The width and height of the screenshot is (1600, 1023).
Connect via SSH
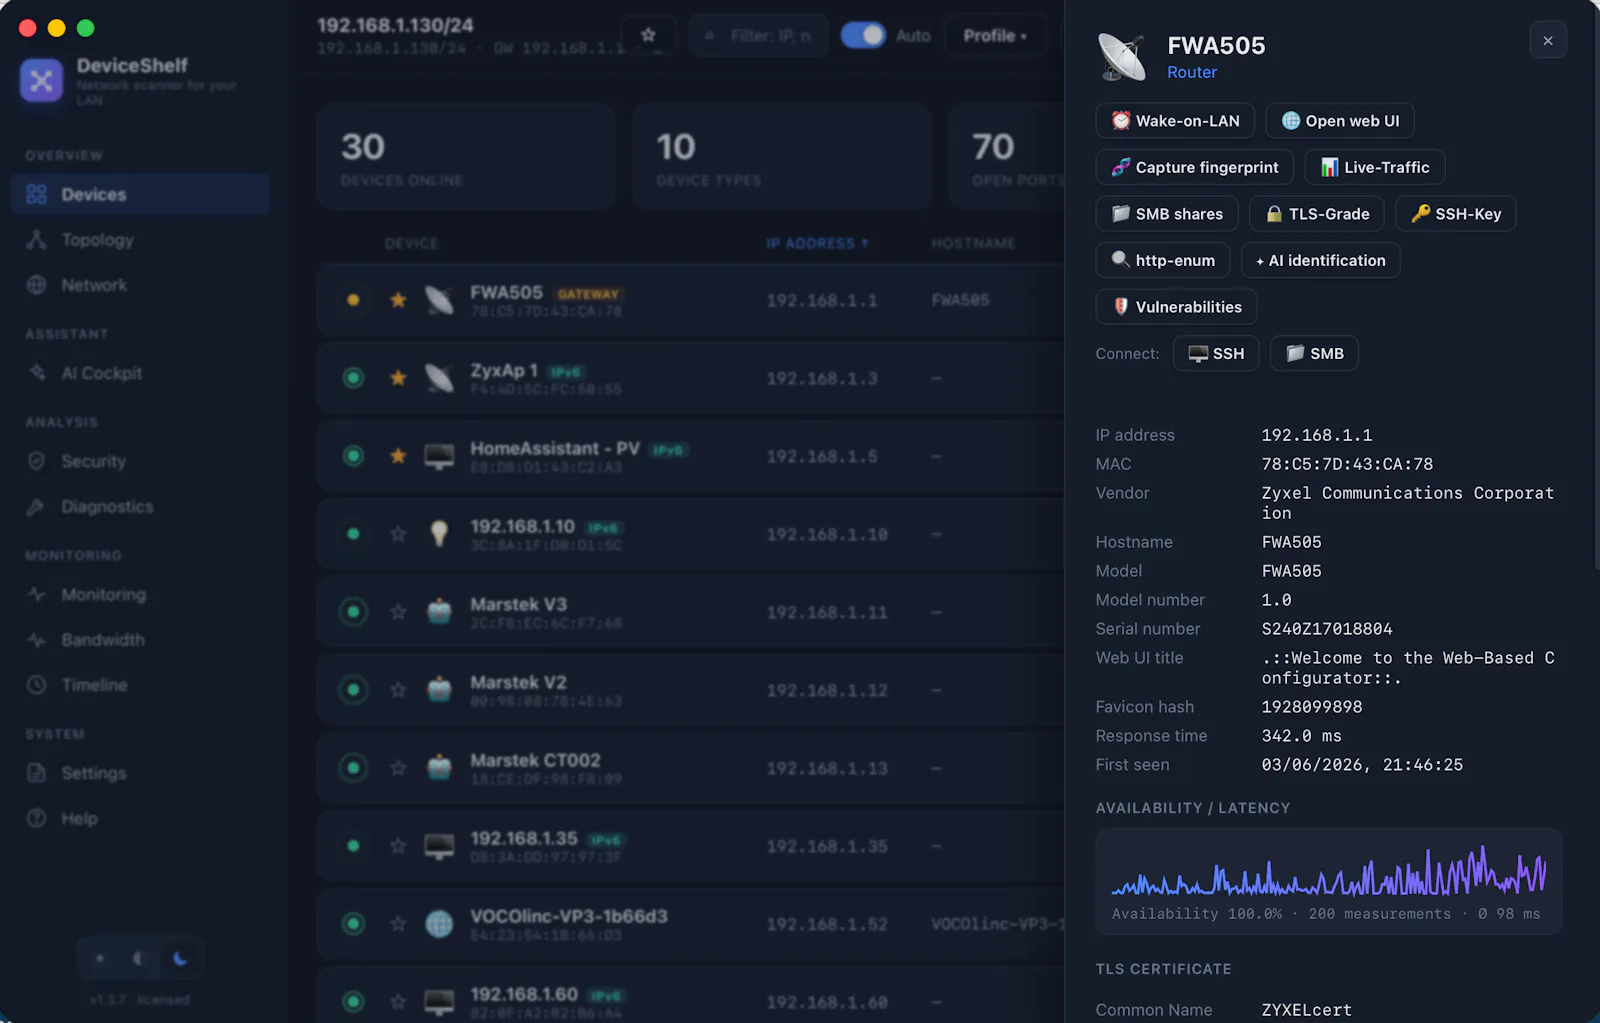[1216, 353]
